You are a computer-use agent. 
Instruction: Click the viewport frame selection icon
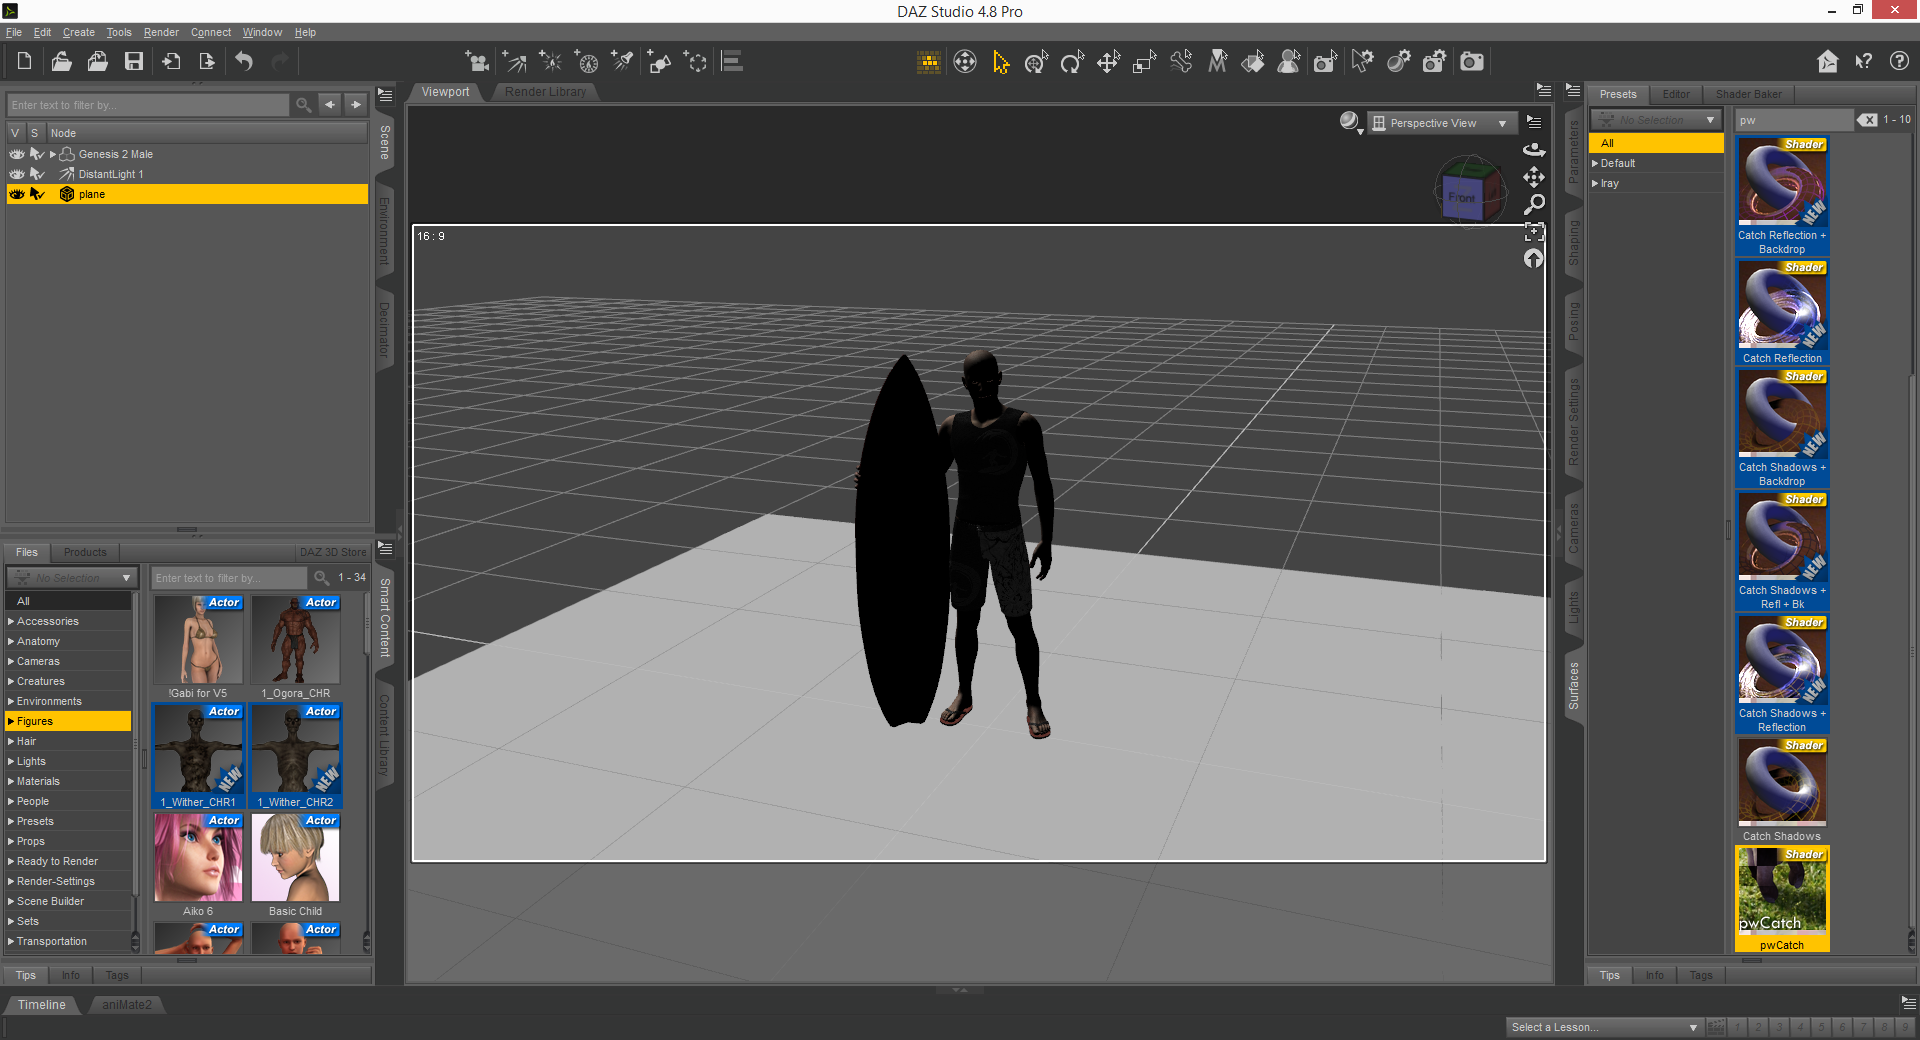(x=1534, y=232)
